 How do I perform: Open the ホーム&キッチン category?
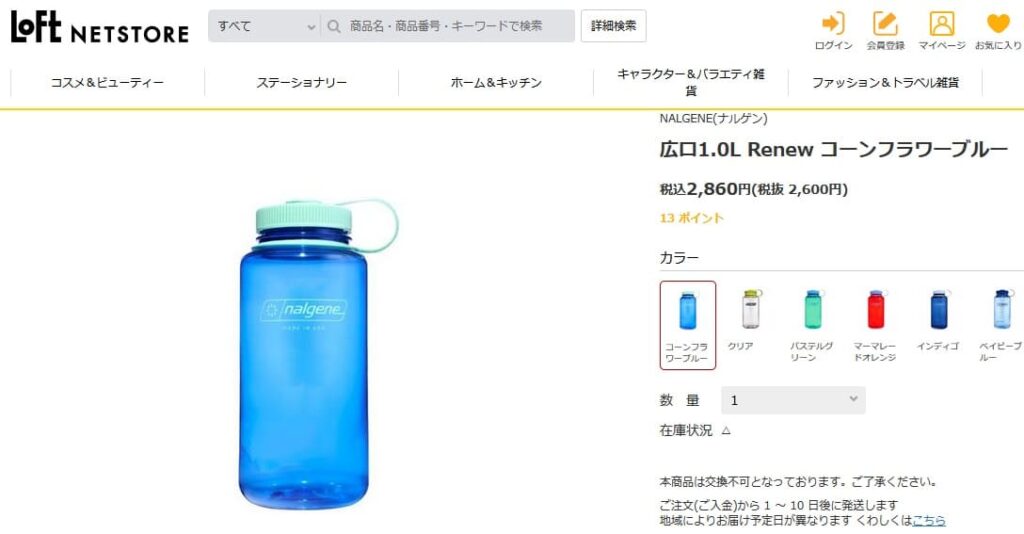click(x=496, y=83)
